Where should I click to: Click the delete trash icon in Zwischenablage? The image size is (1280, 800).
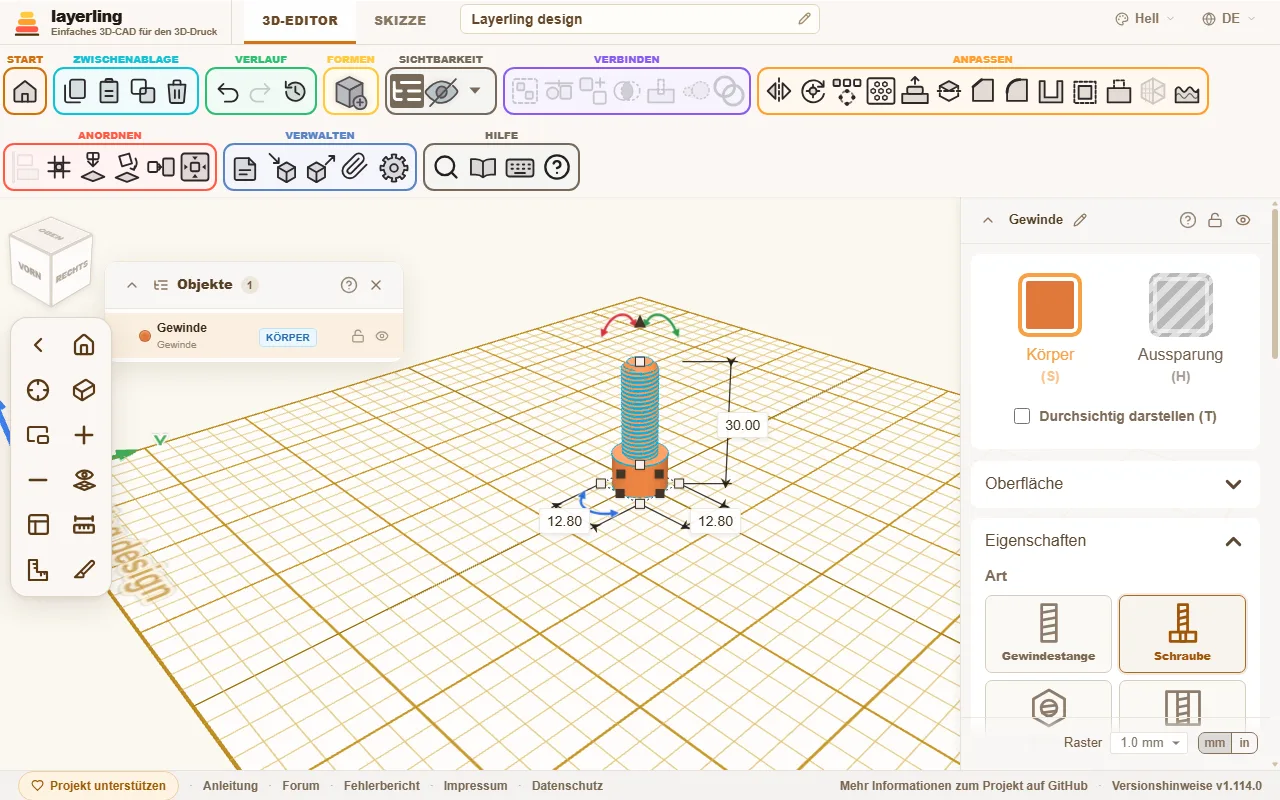[177, 91]
